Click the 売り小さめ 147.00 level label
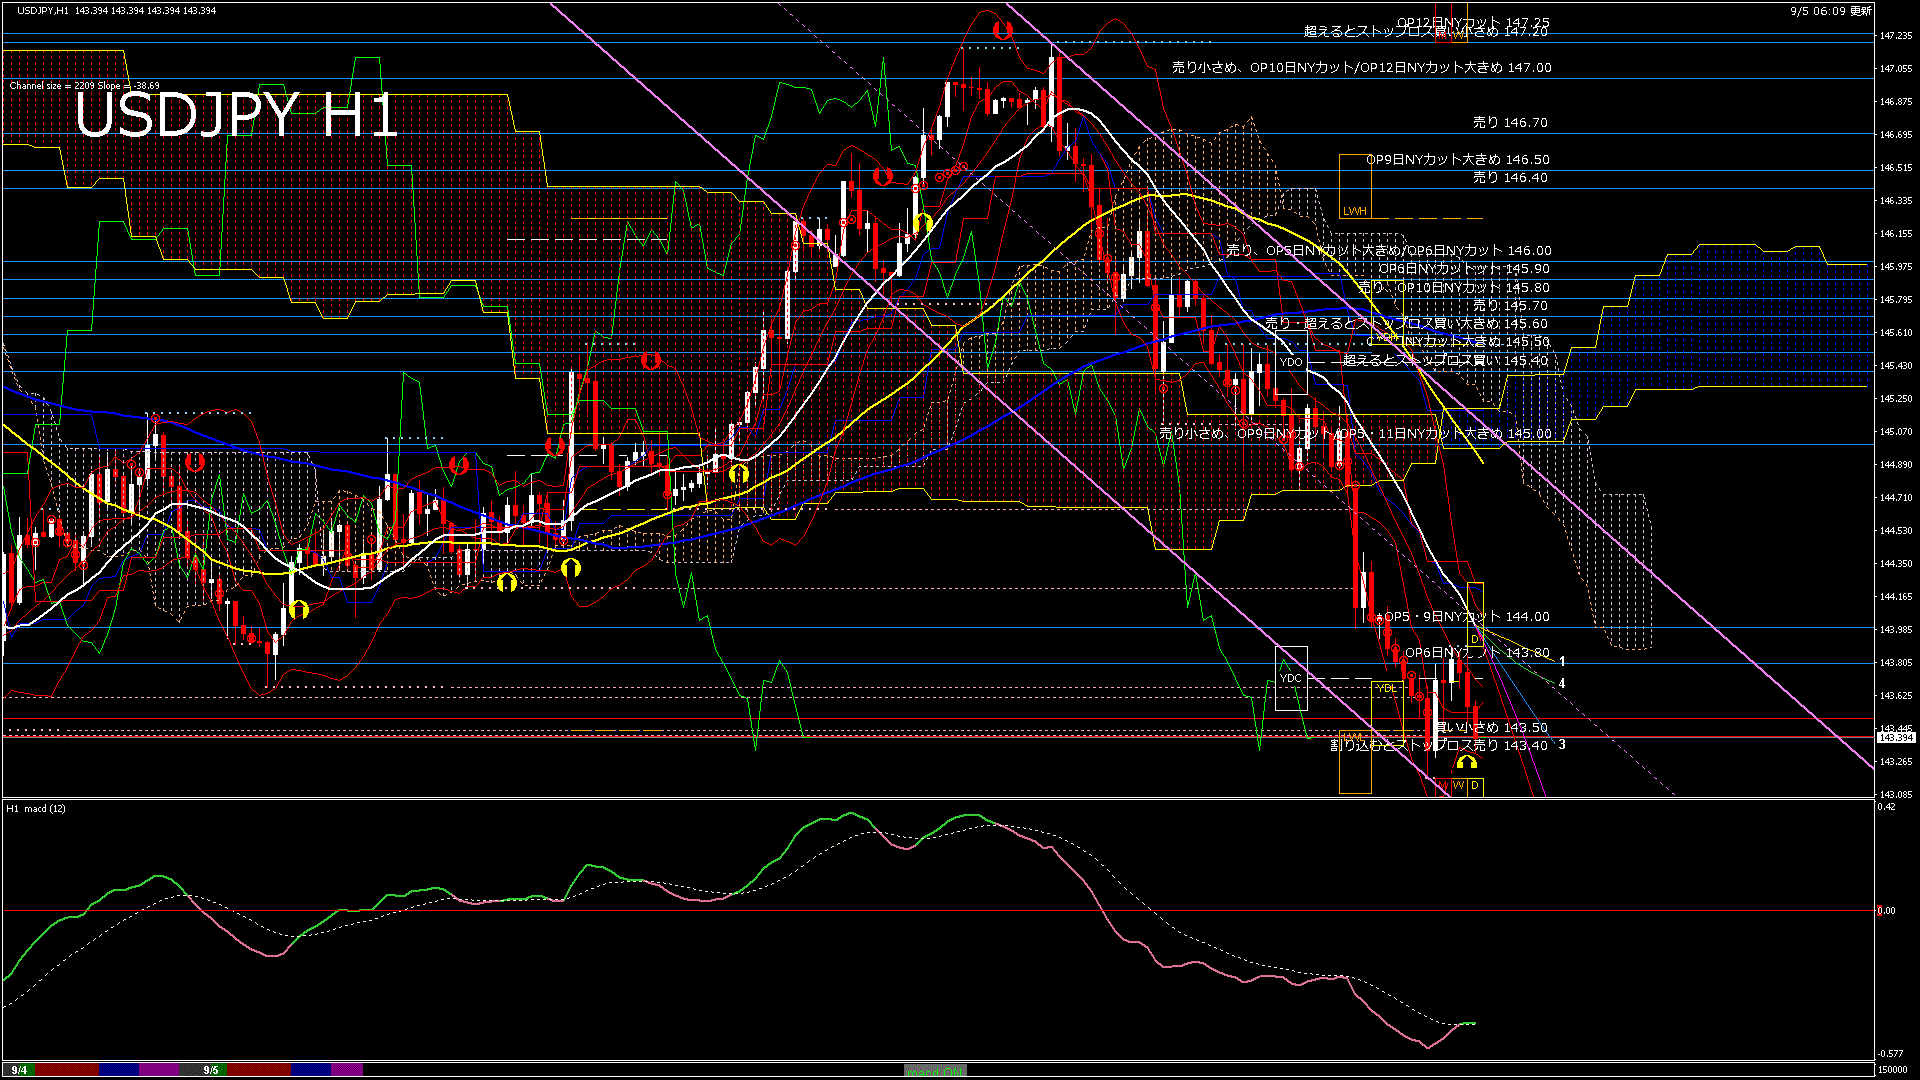 (x=1362, y=68)
